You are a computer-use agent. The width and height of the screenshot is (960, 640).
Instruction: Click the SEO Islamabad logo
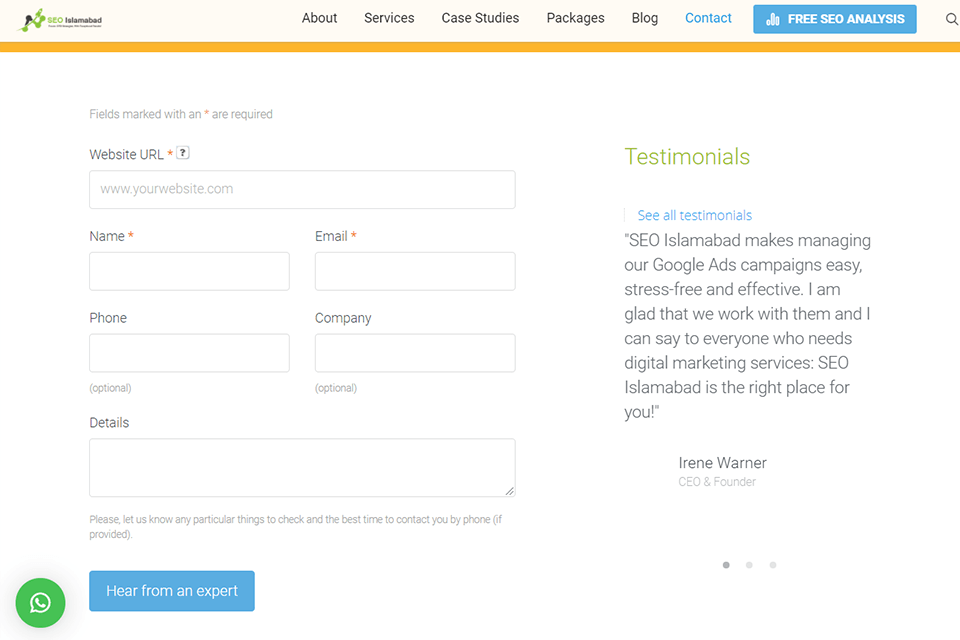[60, 20]
